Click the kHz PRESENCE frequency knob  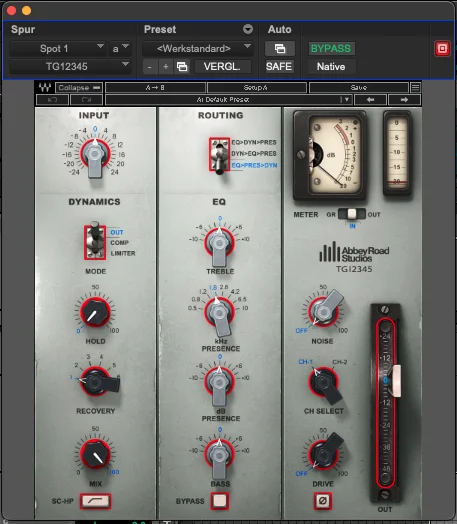[x=219, y=314]
